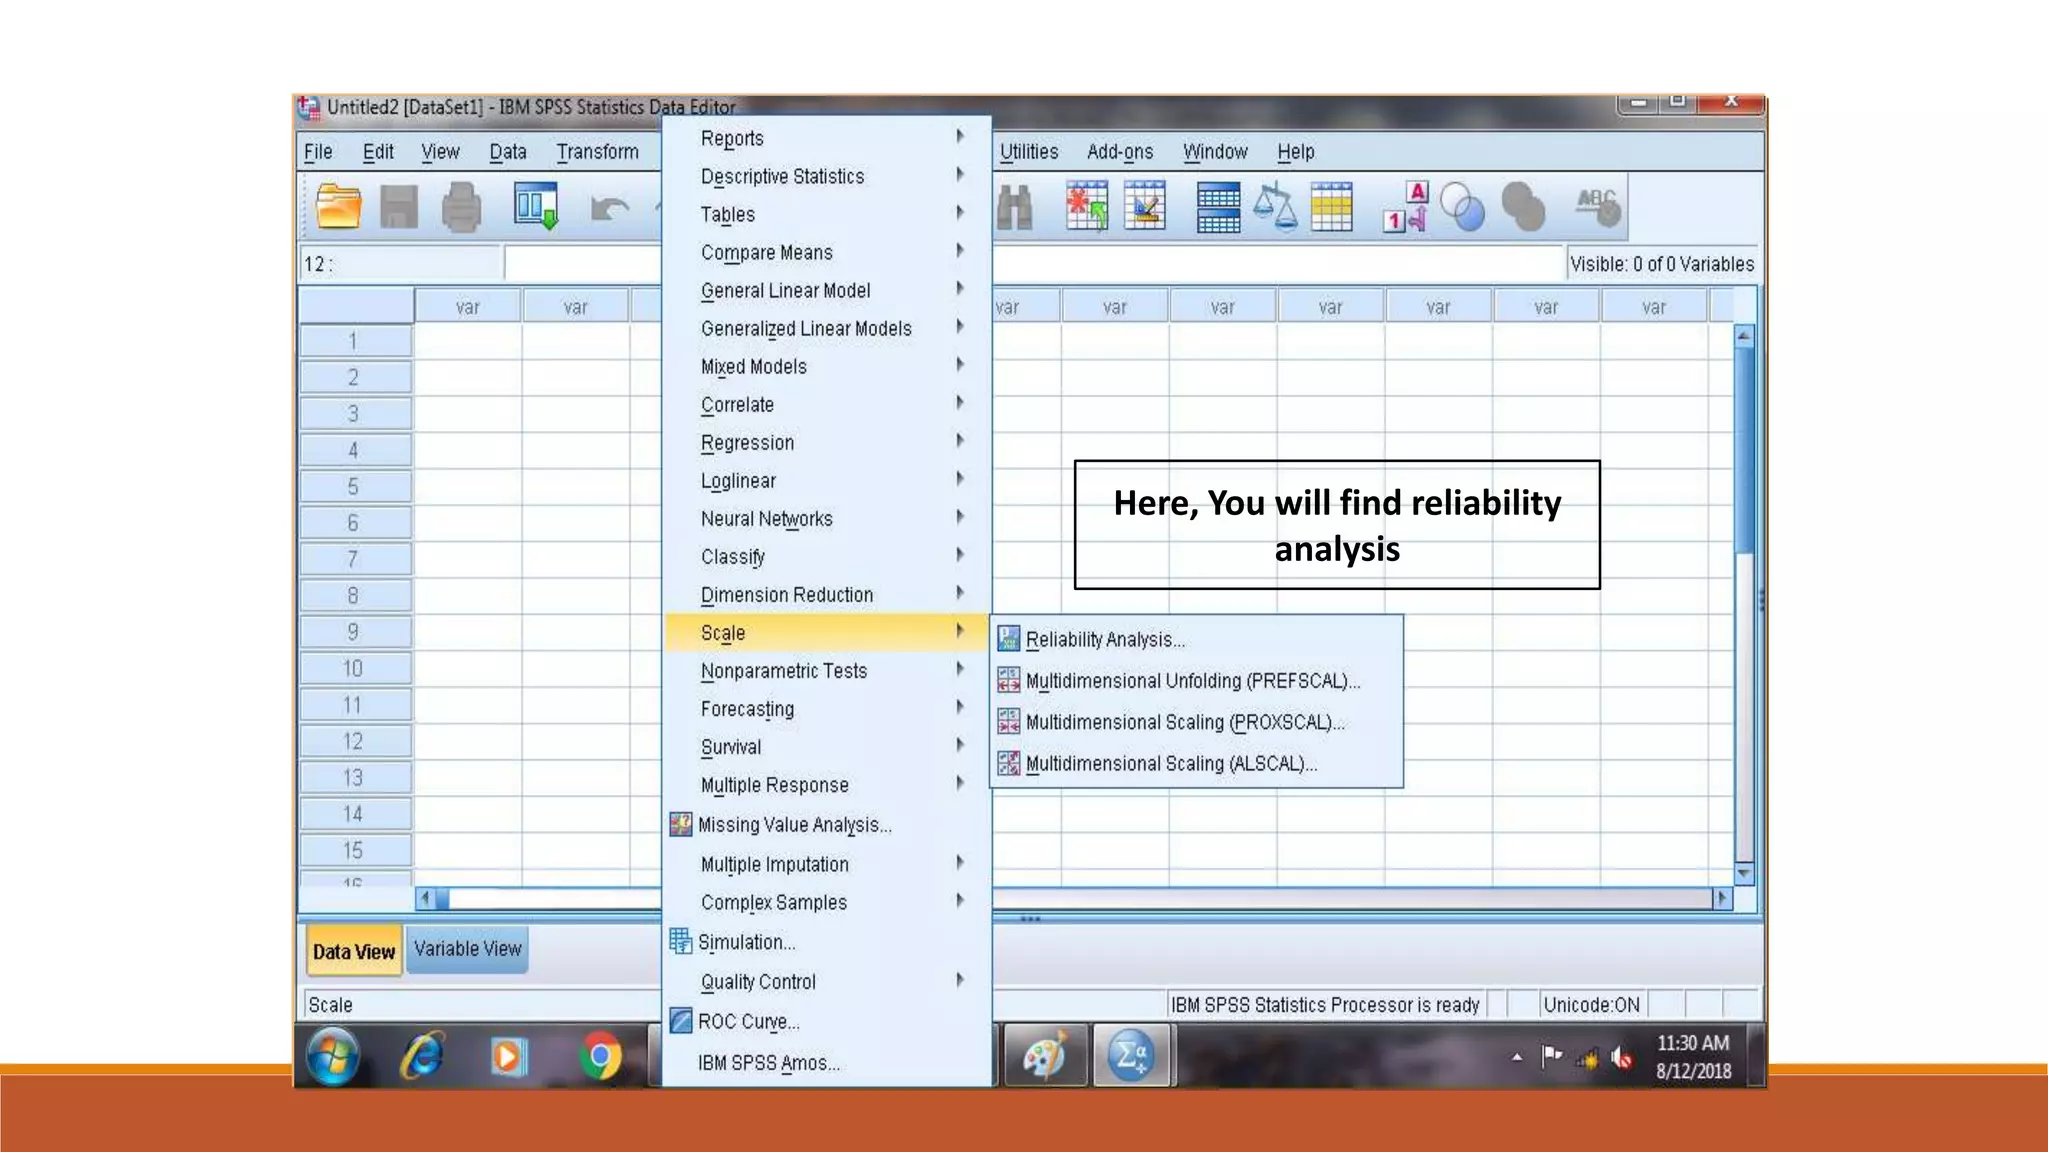The height and width of the screenshot is (1152, 2048).
Task: Click the Value Labels icon
Action: click(1406, 206)
